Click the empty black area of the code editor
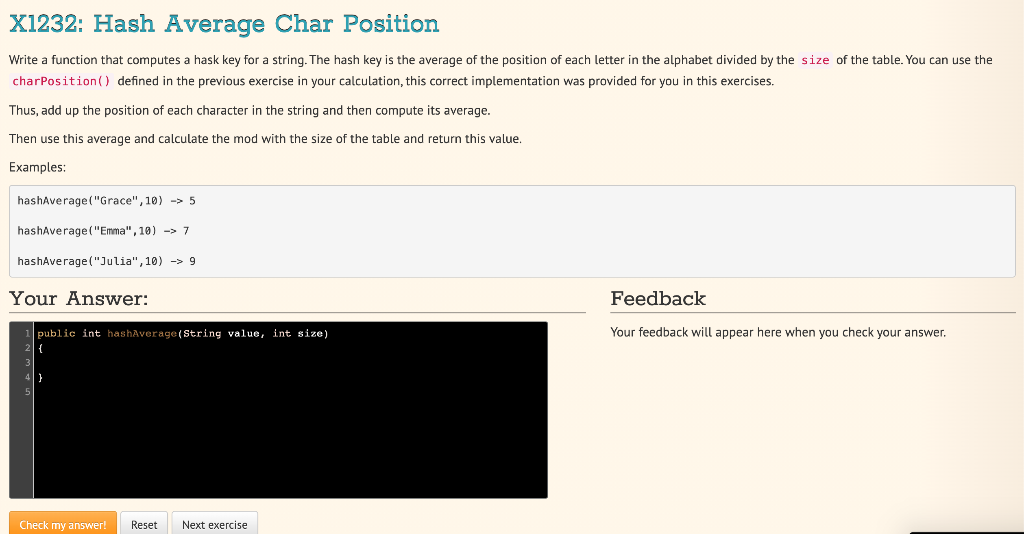 pyautogui.click(x=290, y=444)
